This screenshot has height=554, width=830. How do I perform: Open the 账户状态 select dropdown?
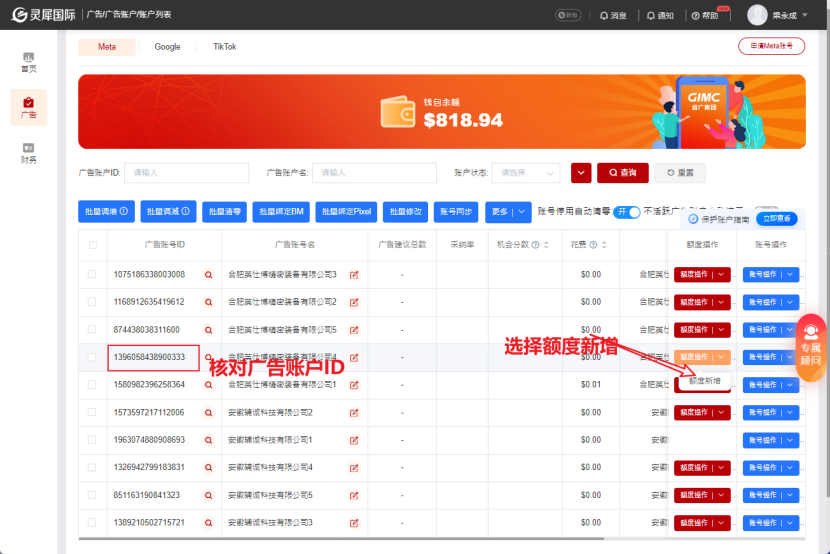[526, 172]
